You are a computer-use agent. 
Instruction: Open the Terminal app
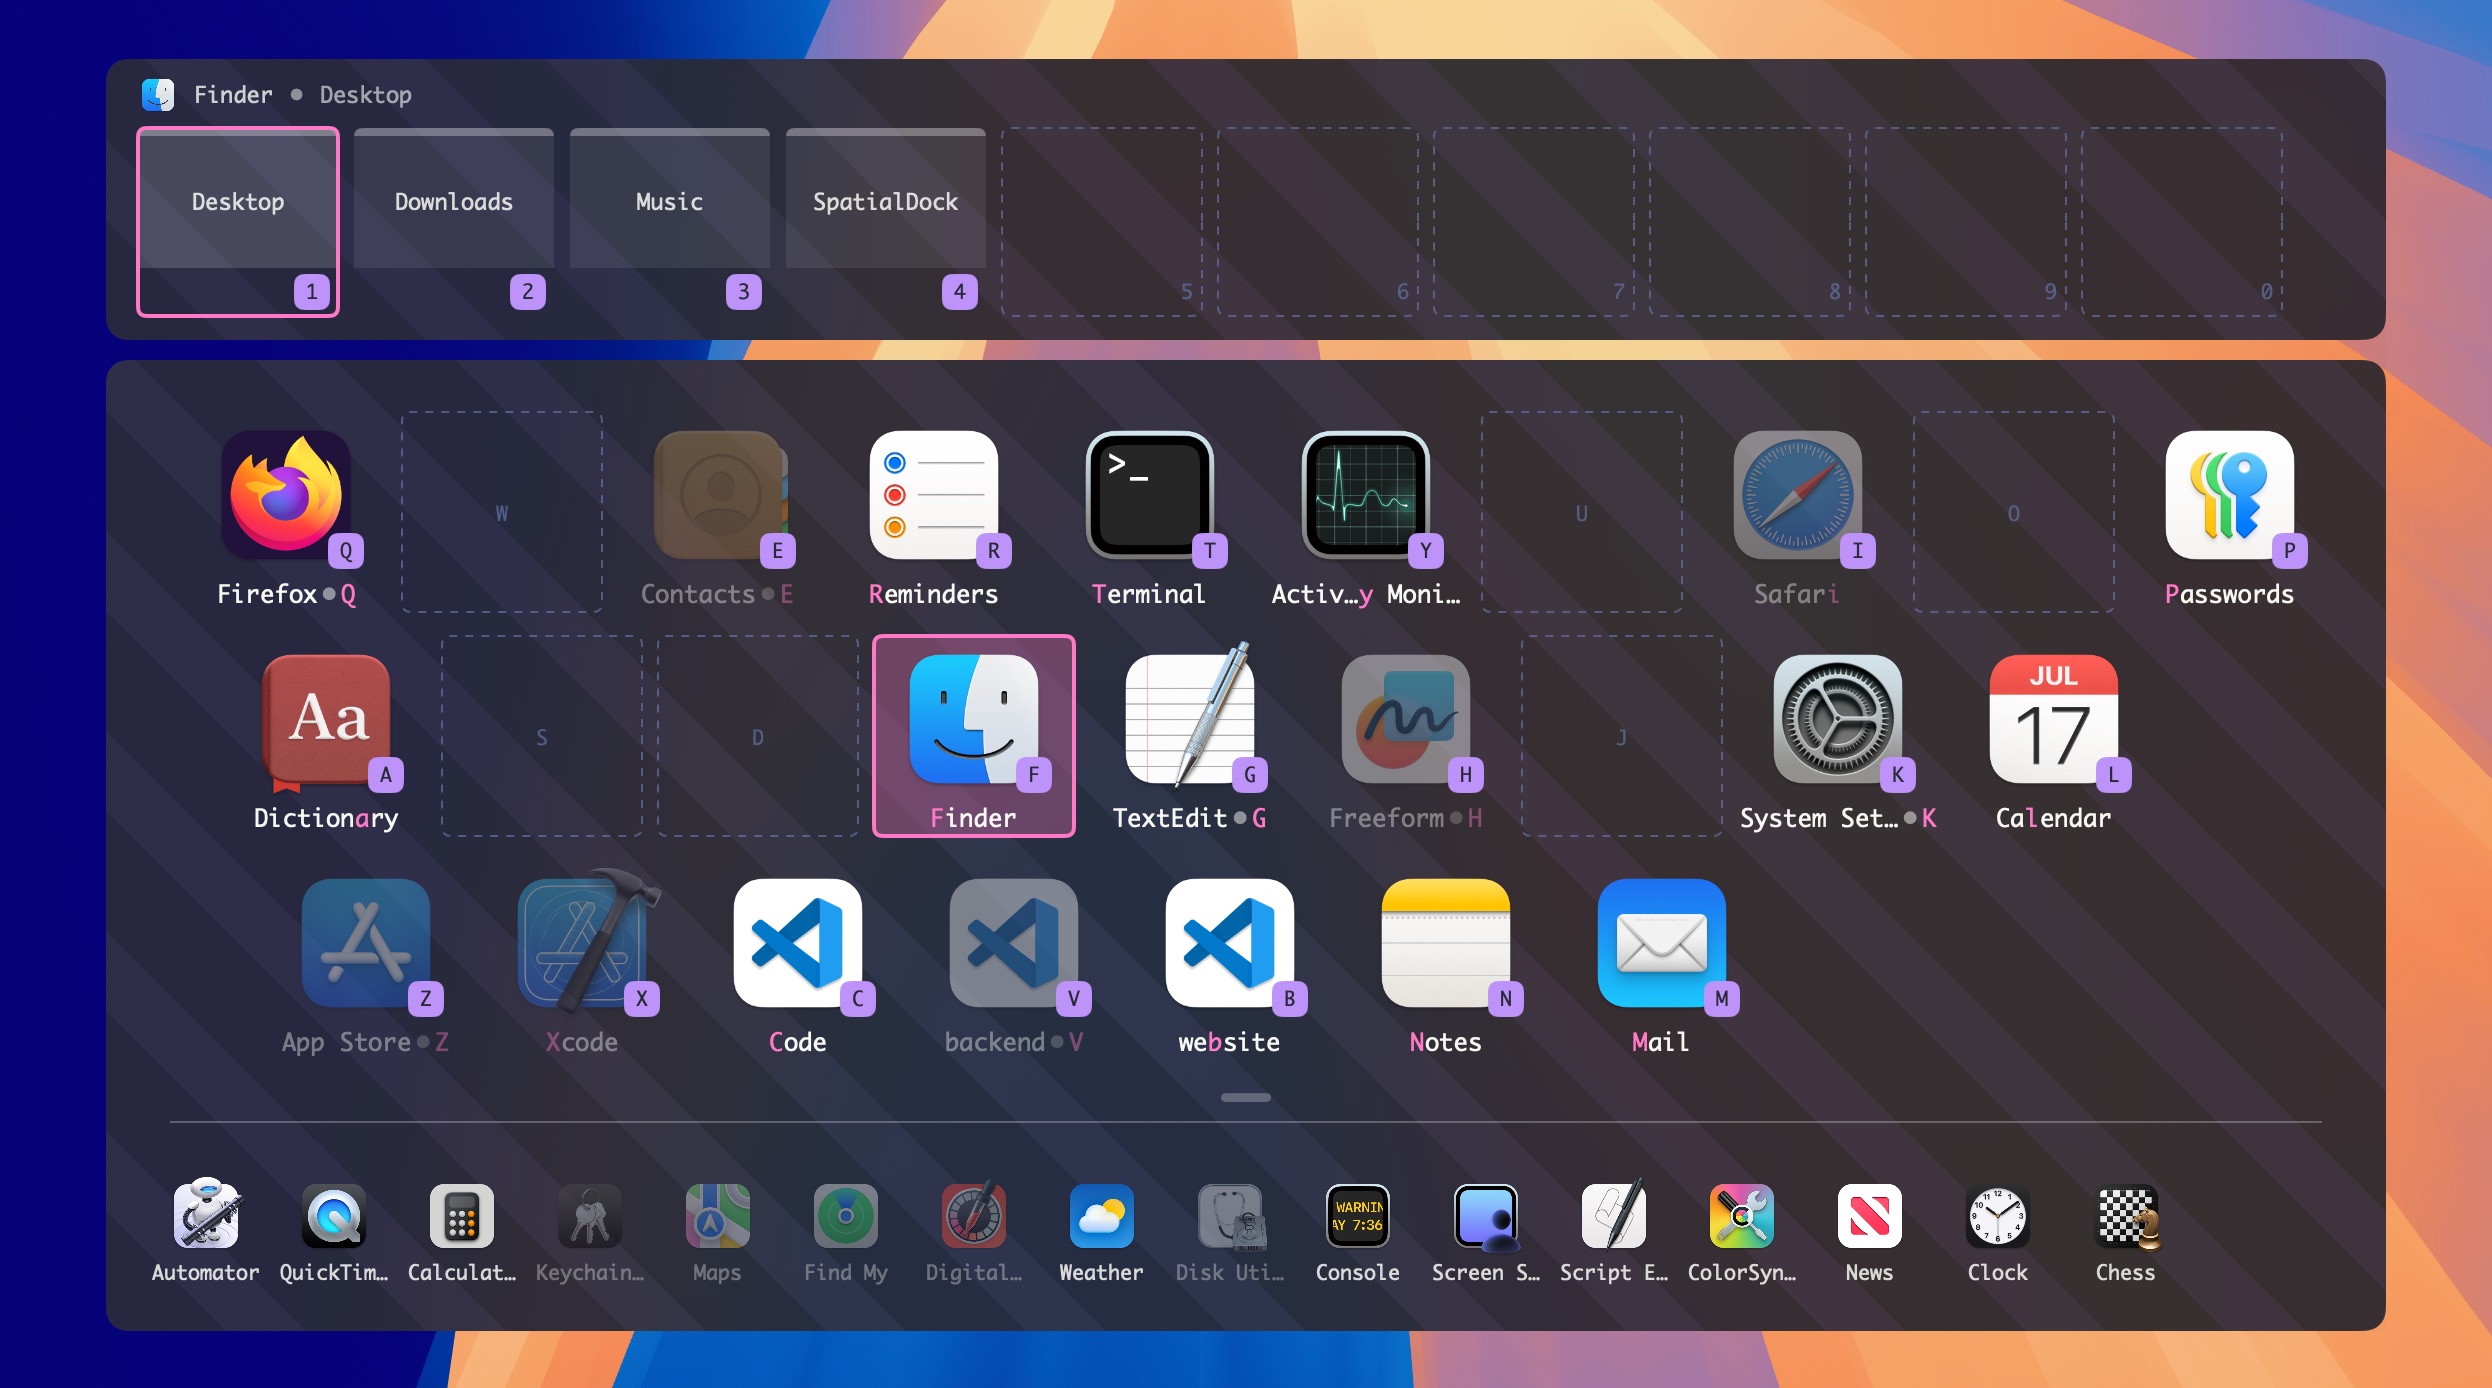[x=1150, y=495]
